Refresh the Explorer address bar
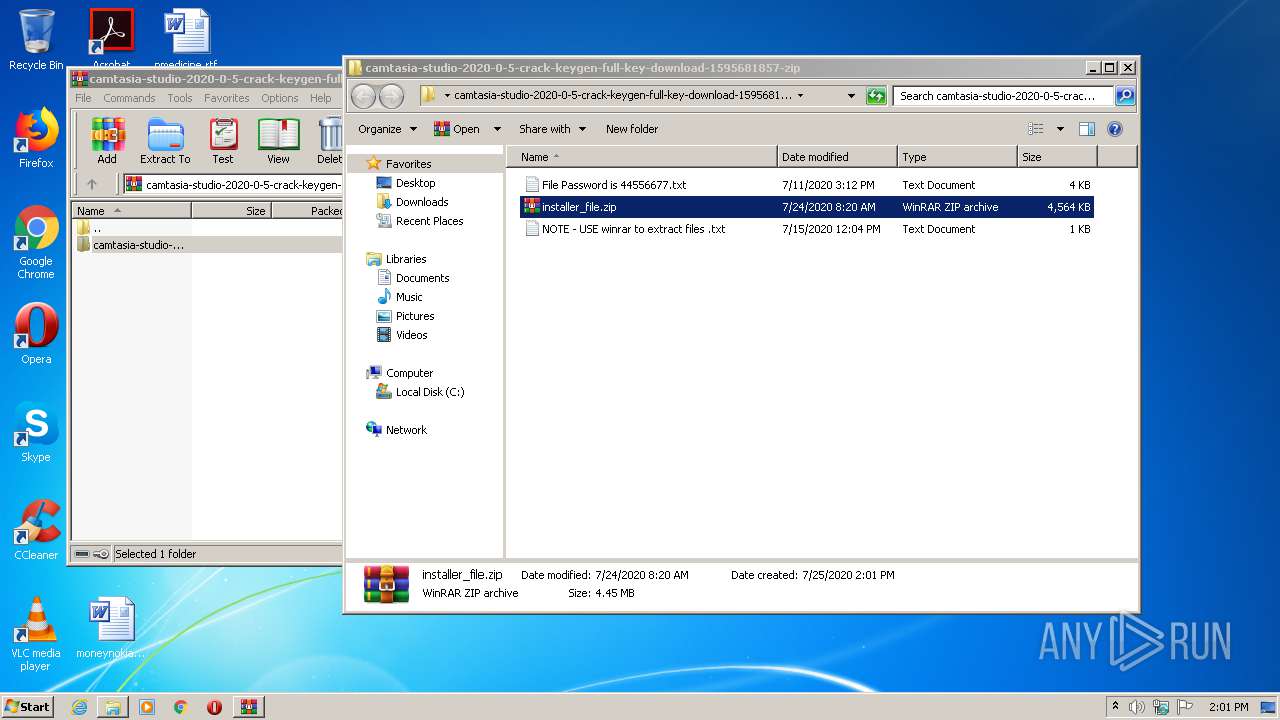 [x=876, y=96]
